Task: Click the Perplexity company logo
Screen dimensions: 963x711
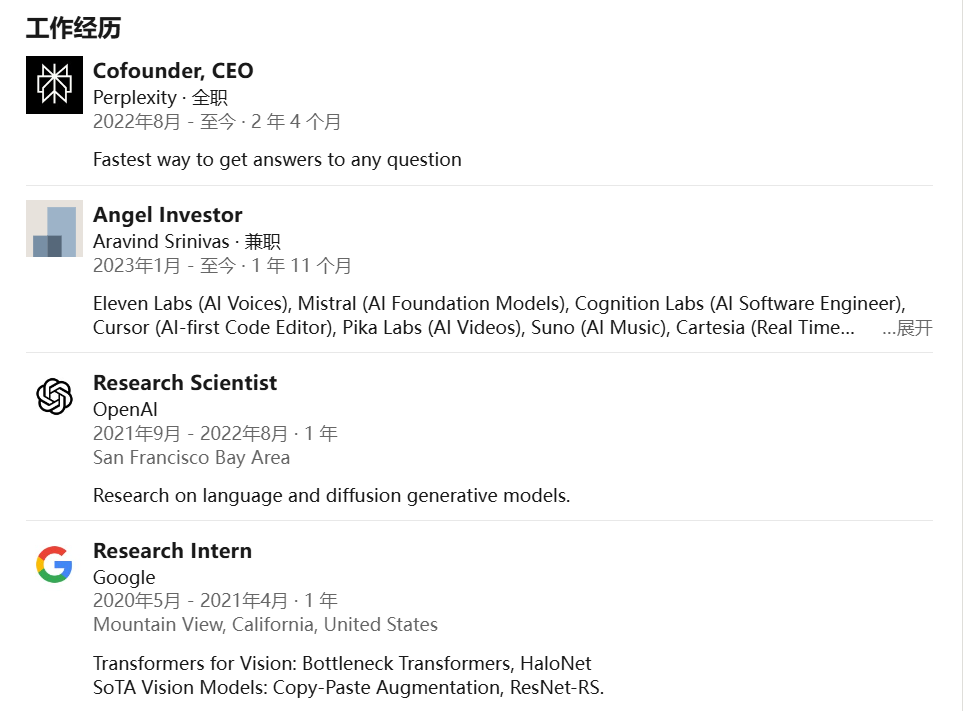Action: [x=54, y=85]
